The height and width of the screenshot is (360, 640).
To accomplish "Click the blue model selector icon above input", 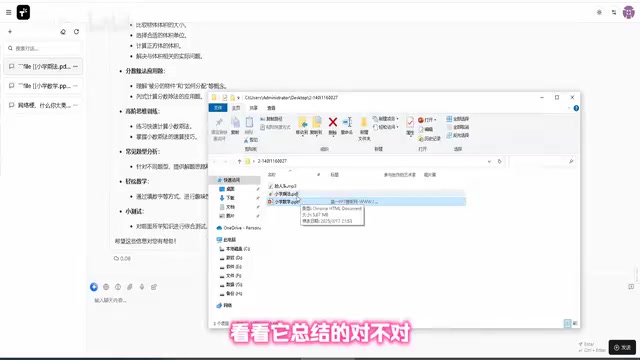I will (94, 287).
